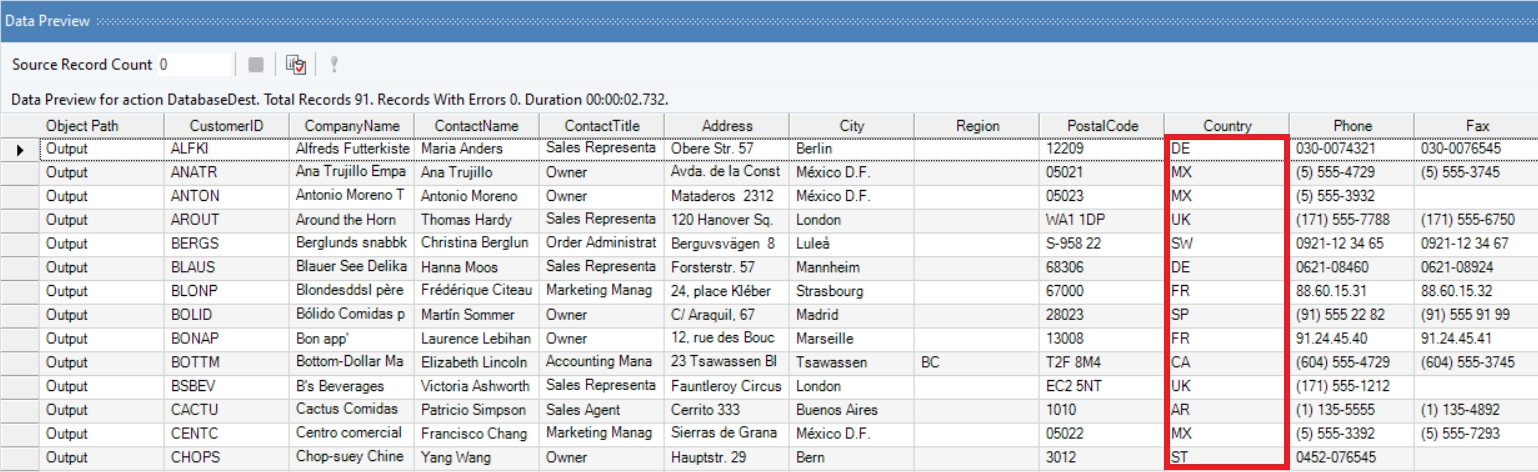Select the Strasbourg city cell
Screen dimensions: 1538x472
click(850, 291)
